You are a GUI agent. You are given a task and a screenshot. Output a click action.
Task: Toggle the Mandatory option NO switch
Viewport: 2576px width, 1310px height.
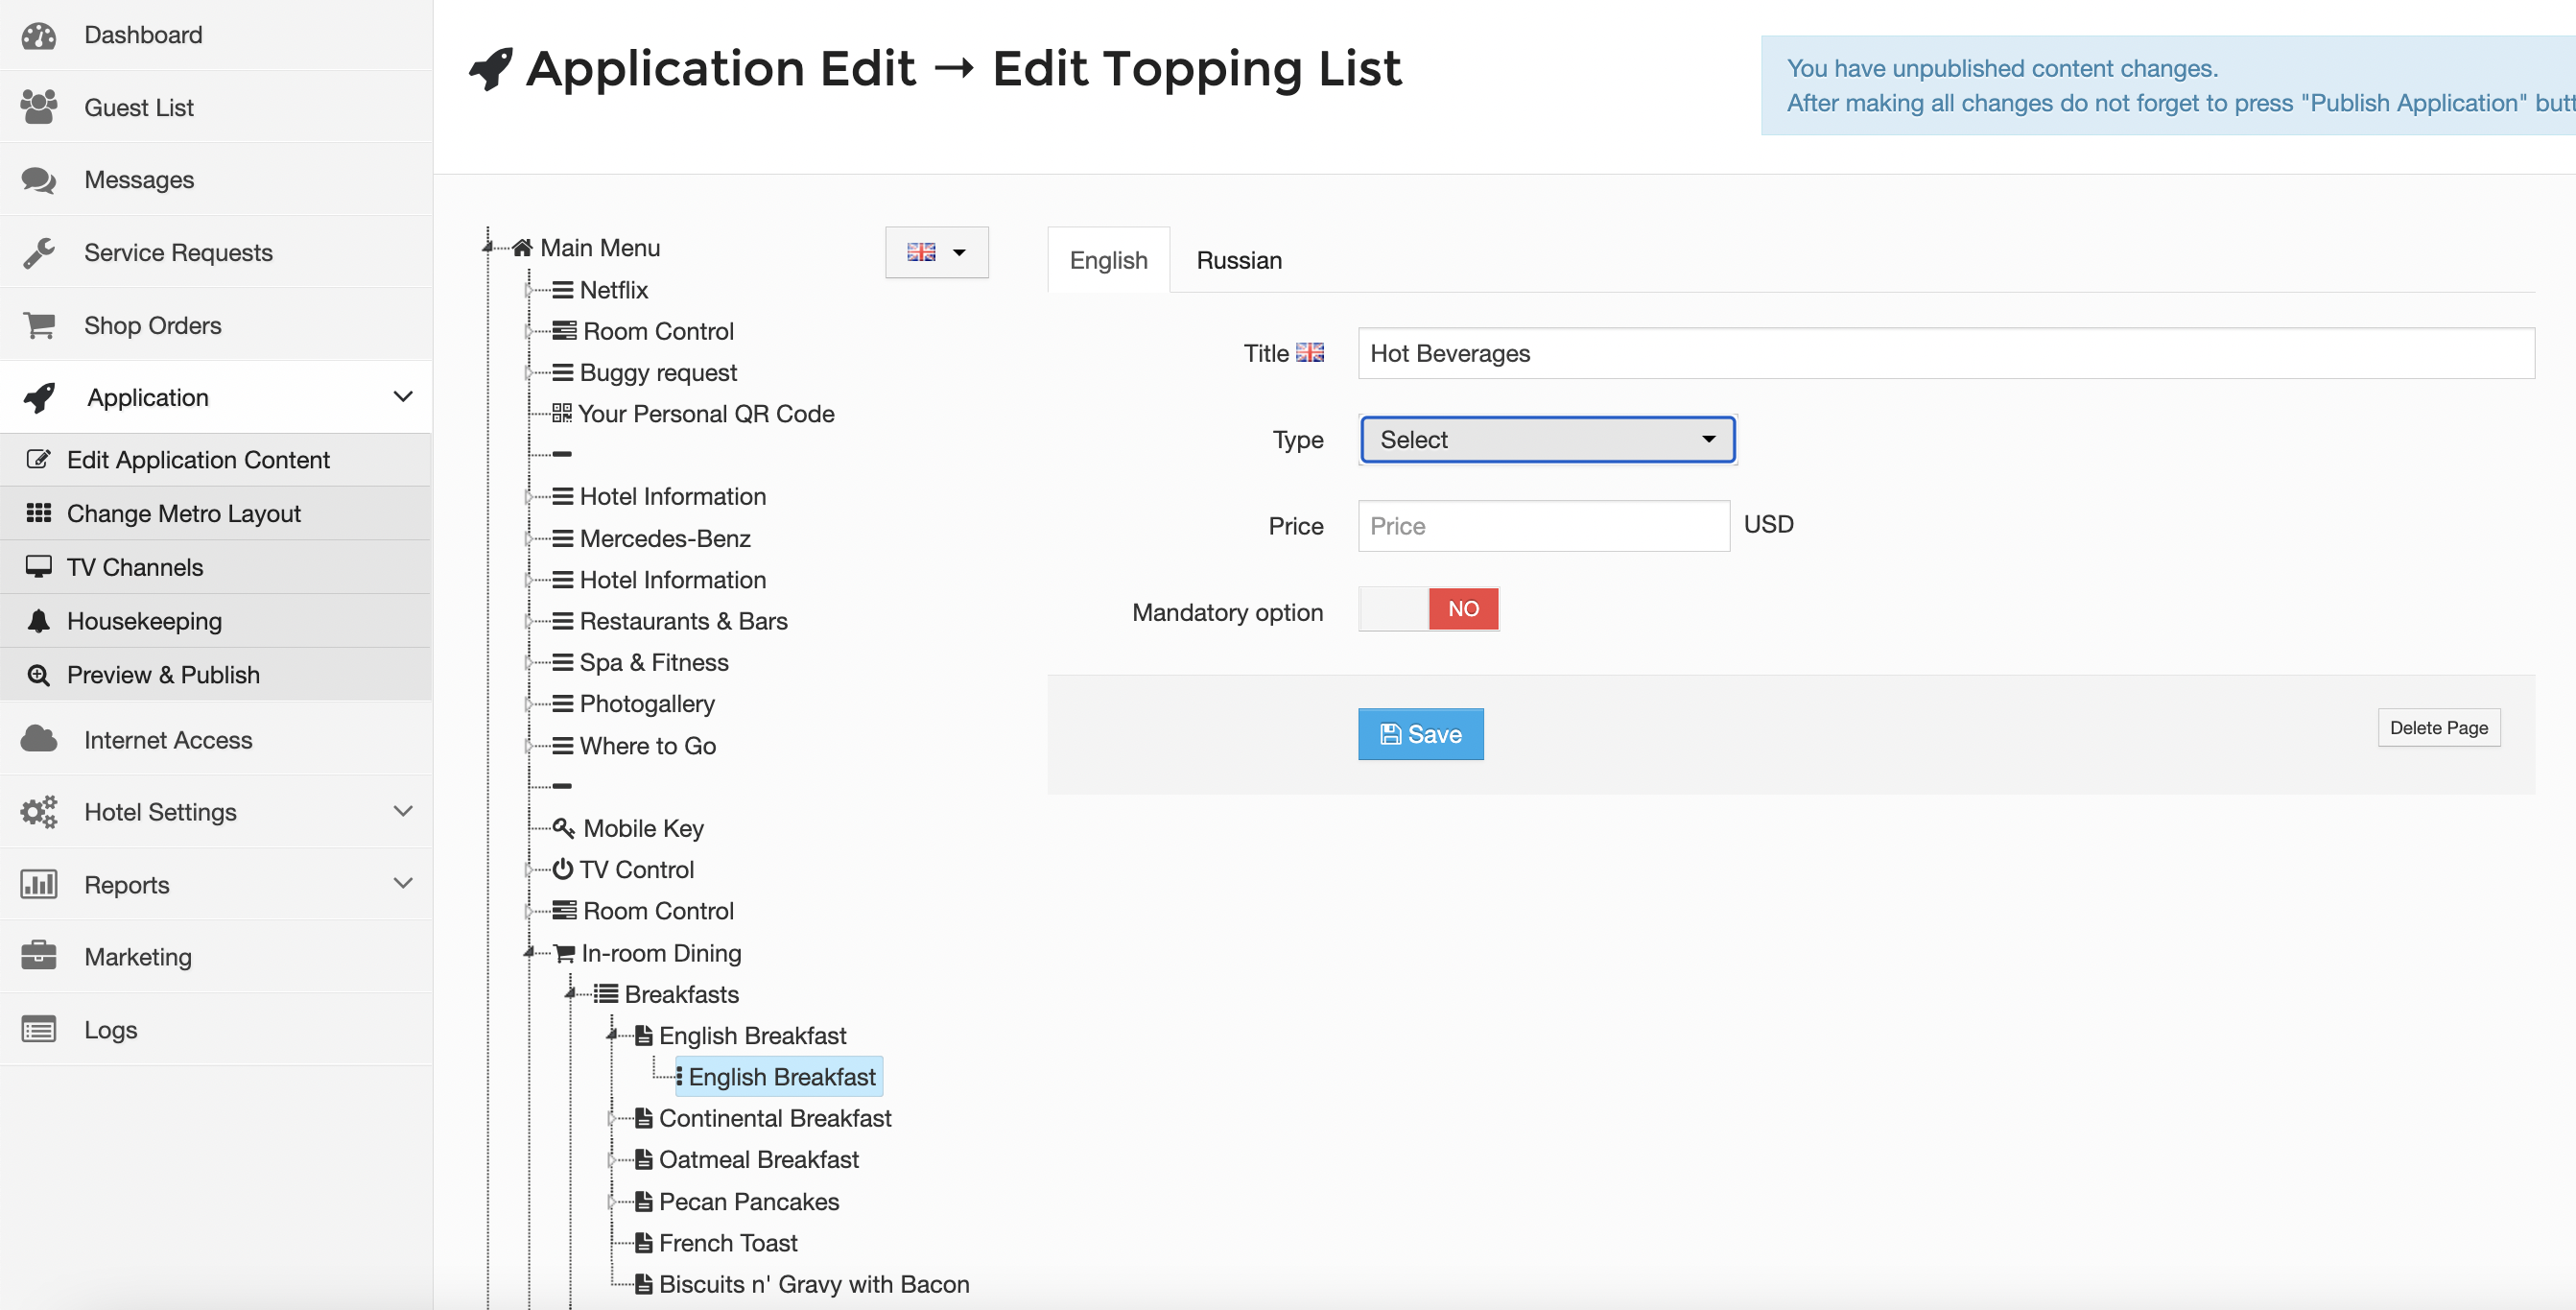(1428, 609)
